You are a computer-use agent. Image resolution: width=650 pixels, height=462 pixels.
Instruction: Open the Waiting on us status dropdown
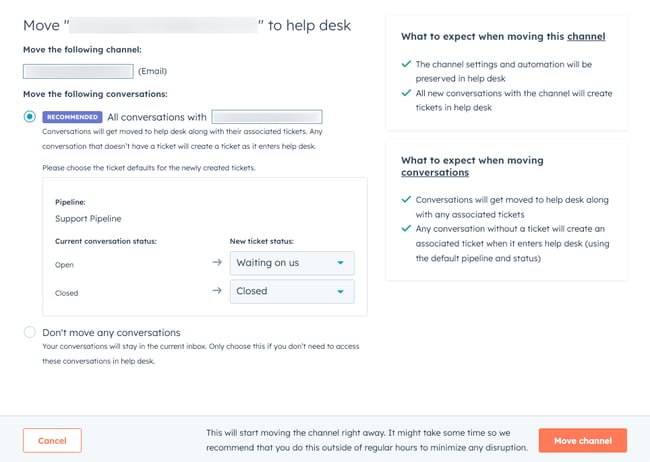coord(292,263)
